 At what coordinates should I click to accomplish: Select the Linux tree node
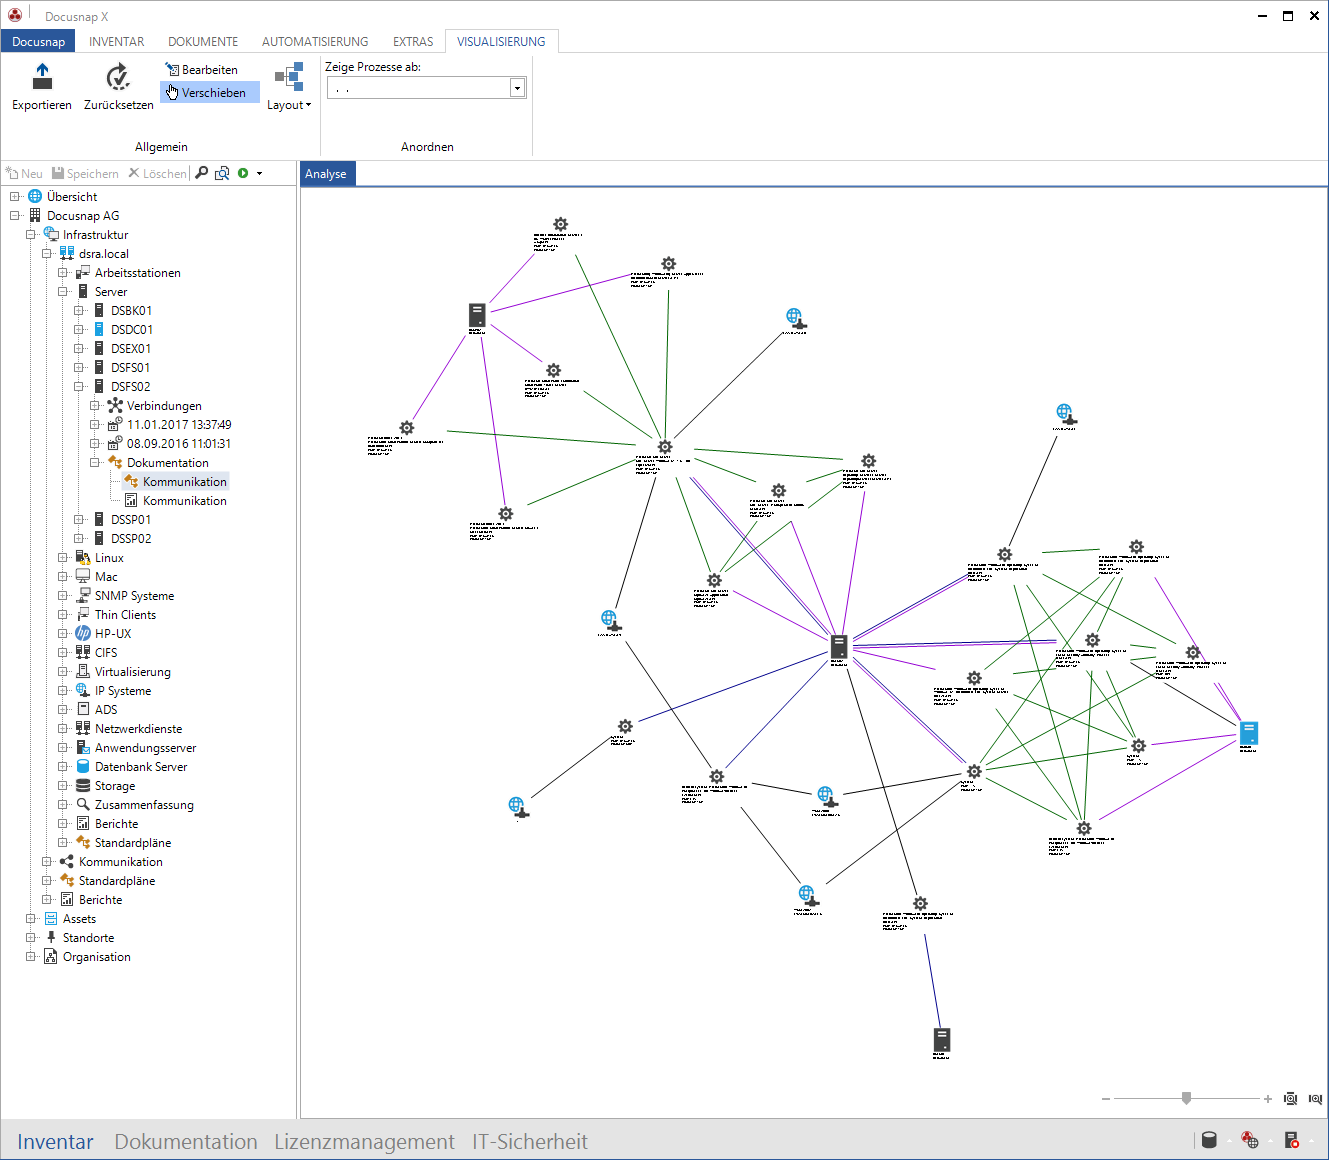tap(109, 558)
